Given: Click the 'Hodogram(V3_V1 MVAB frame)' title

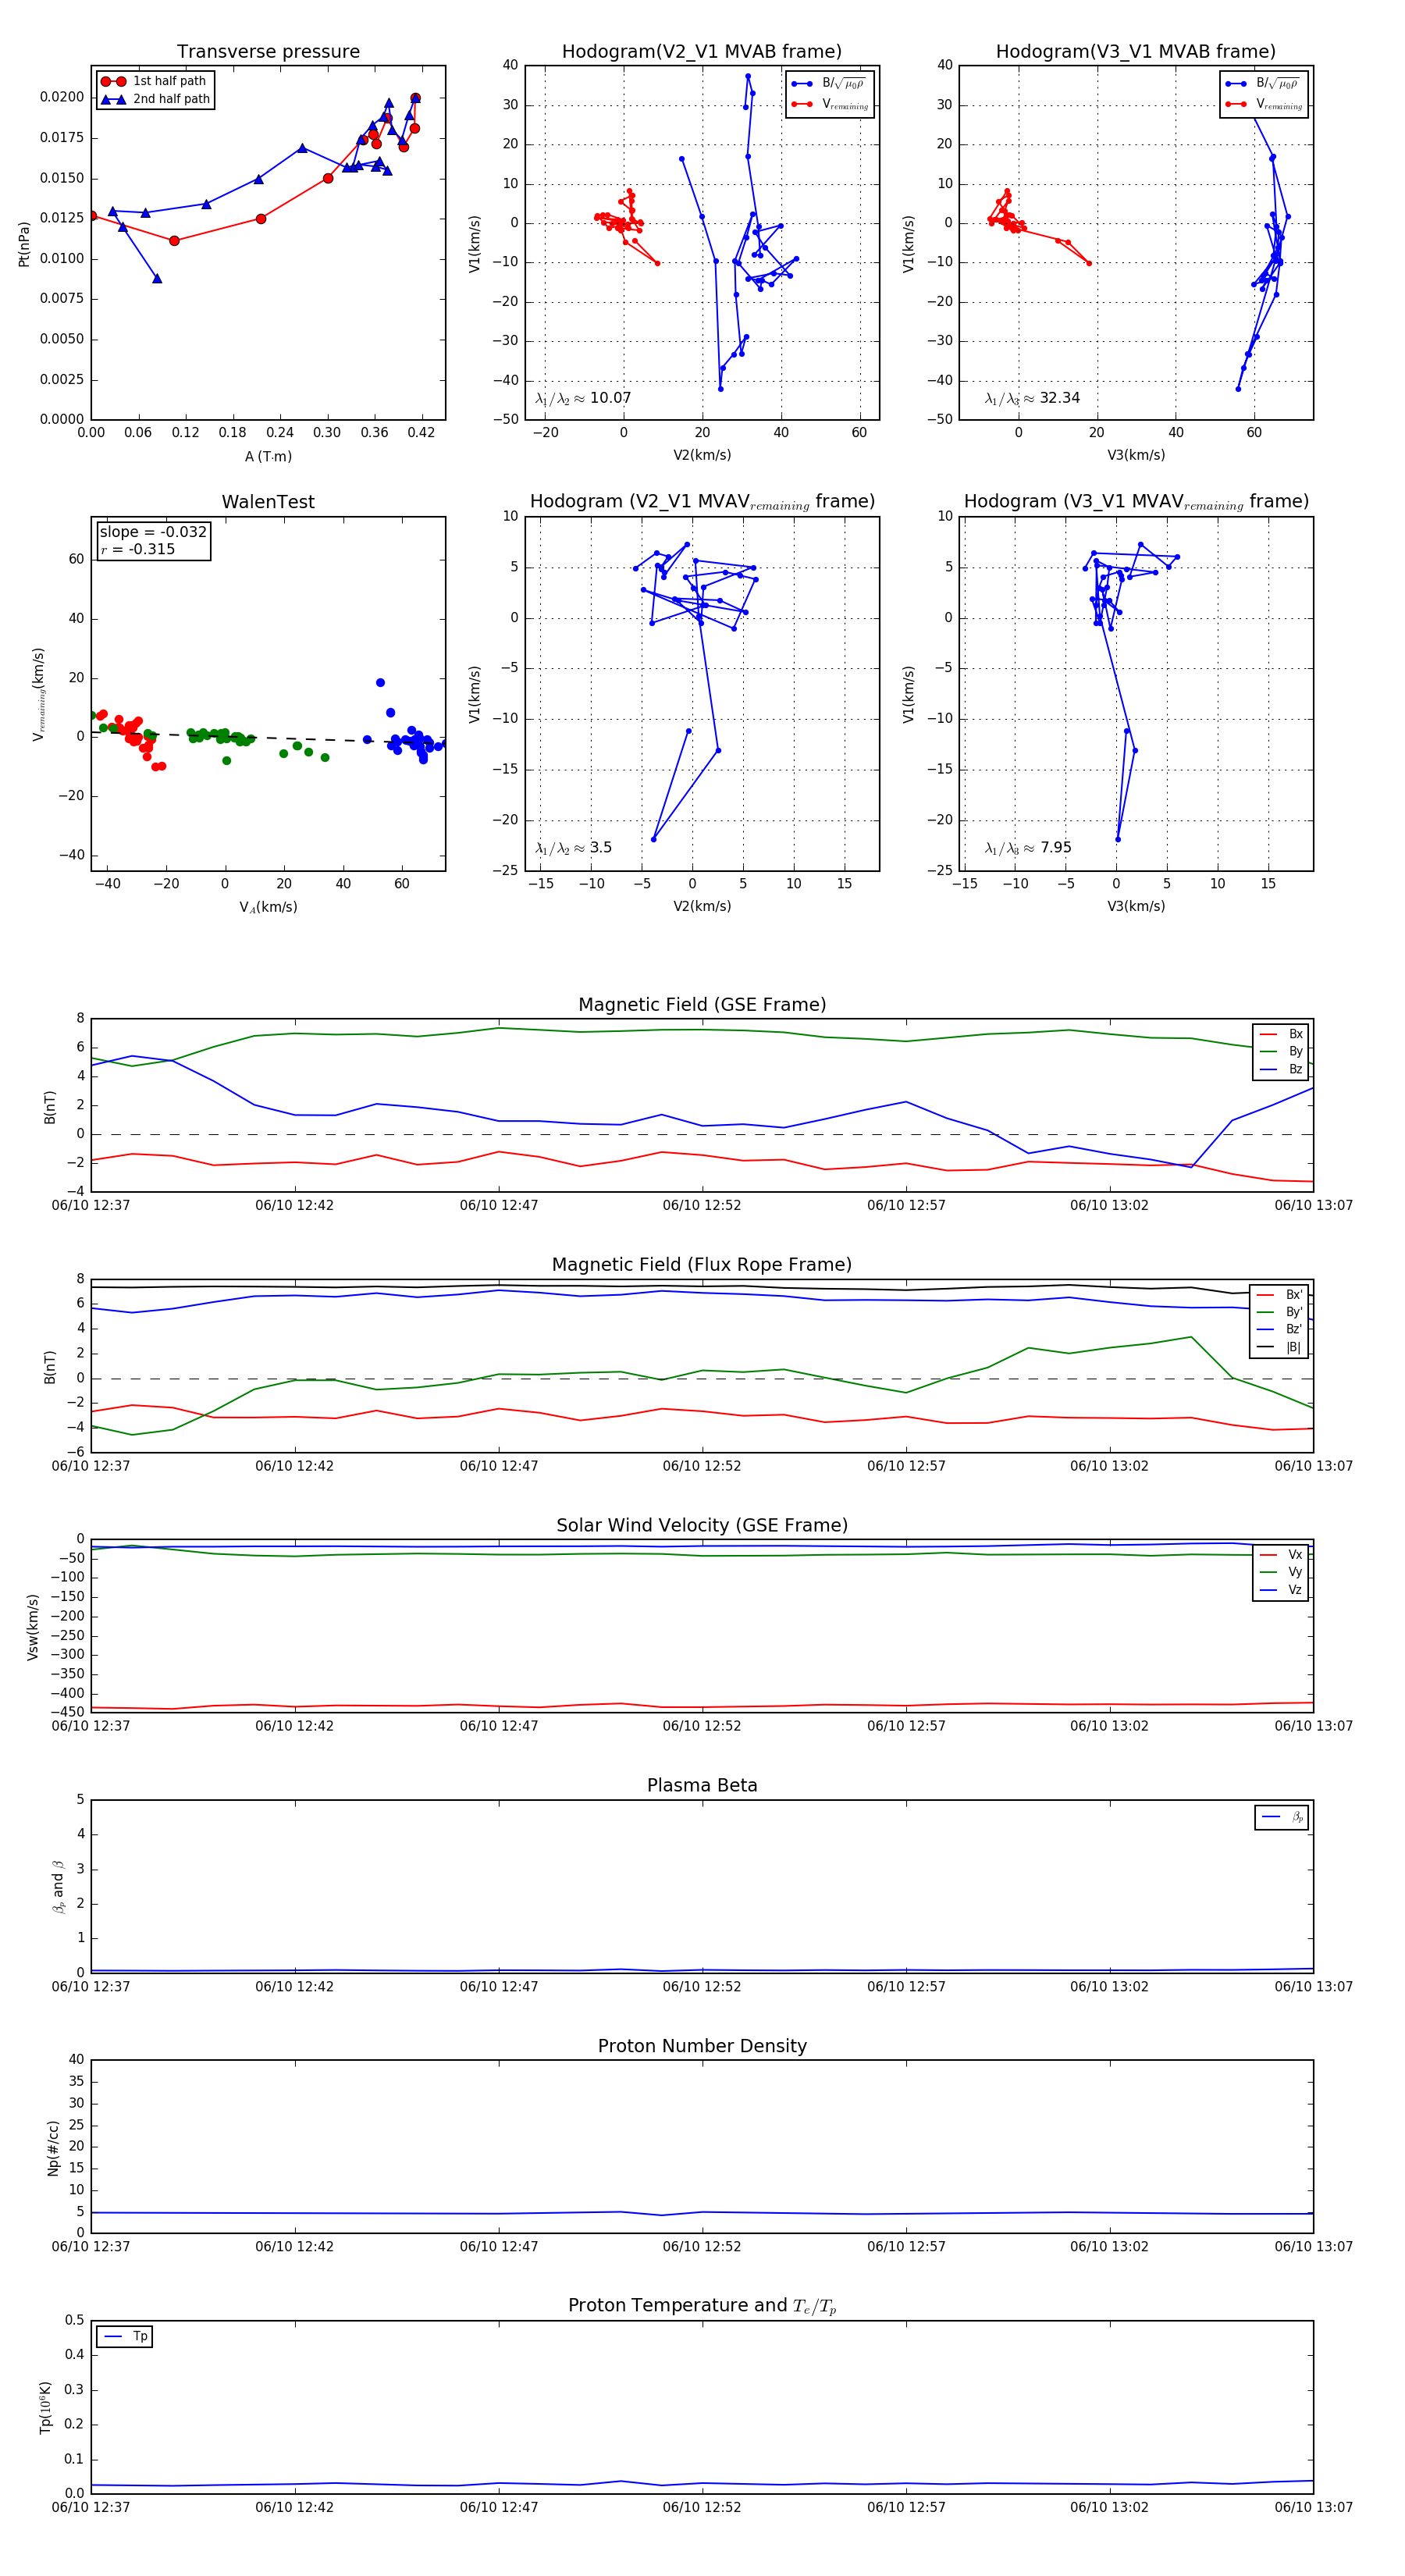Looking at the screenshot, I should coord(1136,52).
